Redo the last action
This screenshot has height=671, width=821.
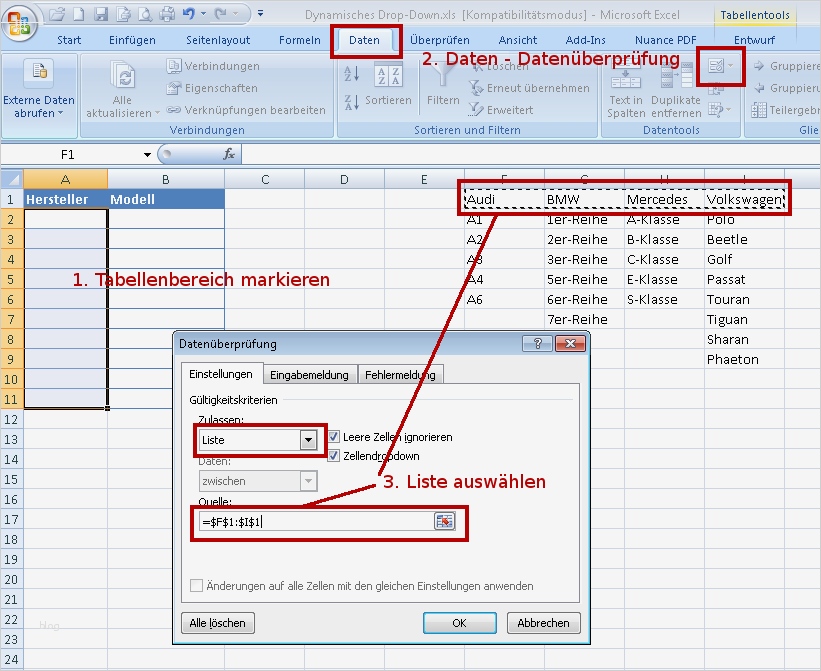pos(220,14)
